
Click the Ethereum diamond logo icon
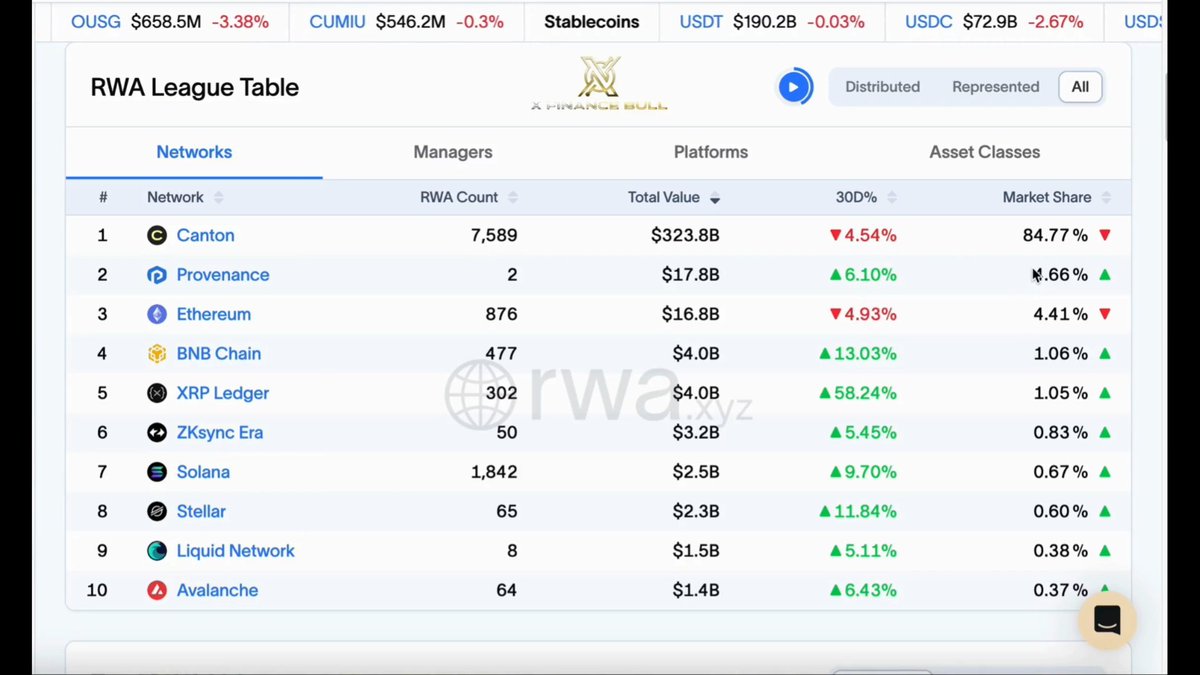pyautogui.click(x=157, y=314)
